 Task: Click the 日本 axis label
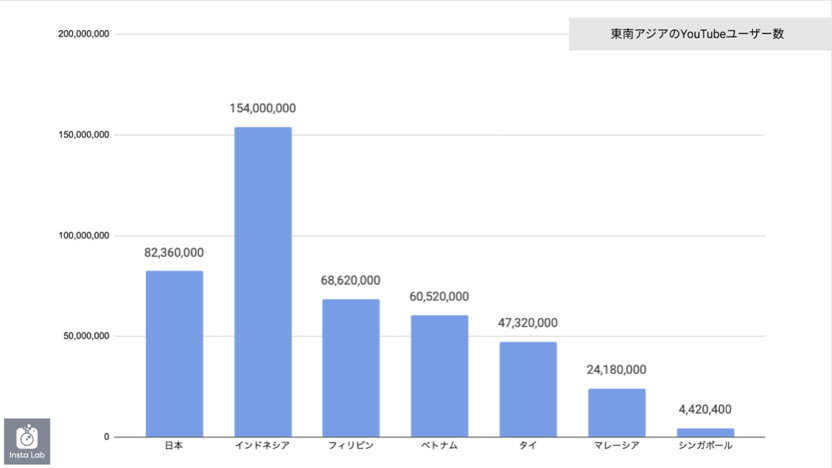pyautogui.click(x=174, y=446)
